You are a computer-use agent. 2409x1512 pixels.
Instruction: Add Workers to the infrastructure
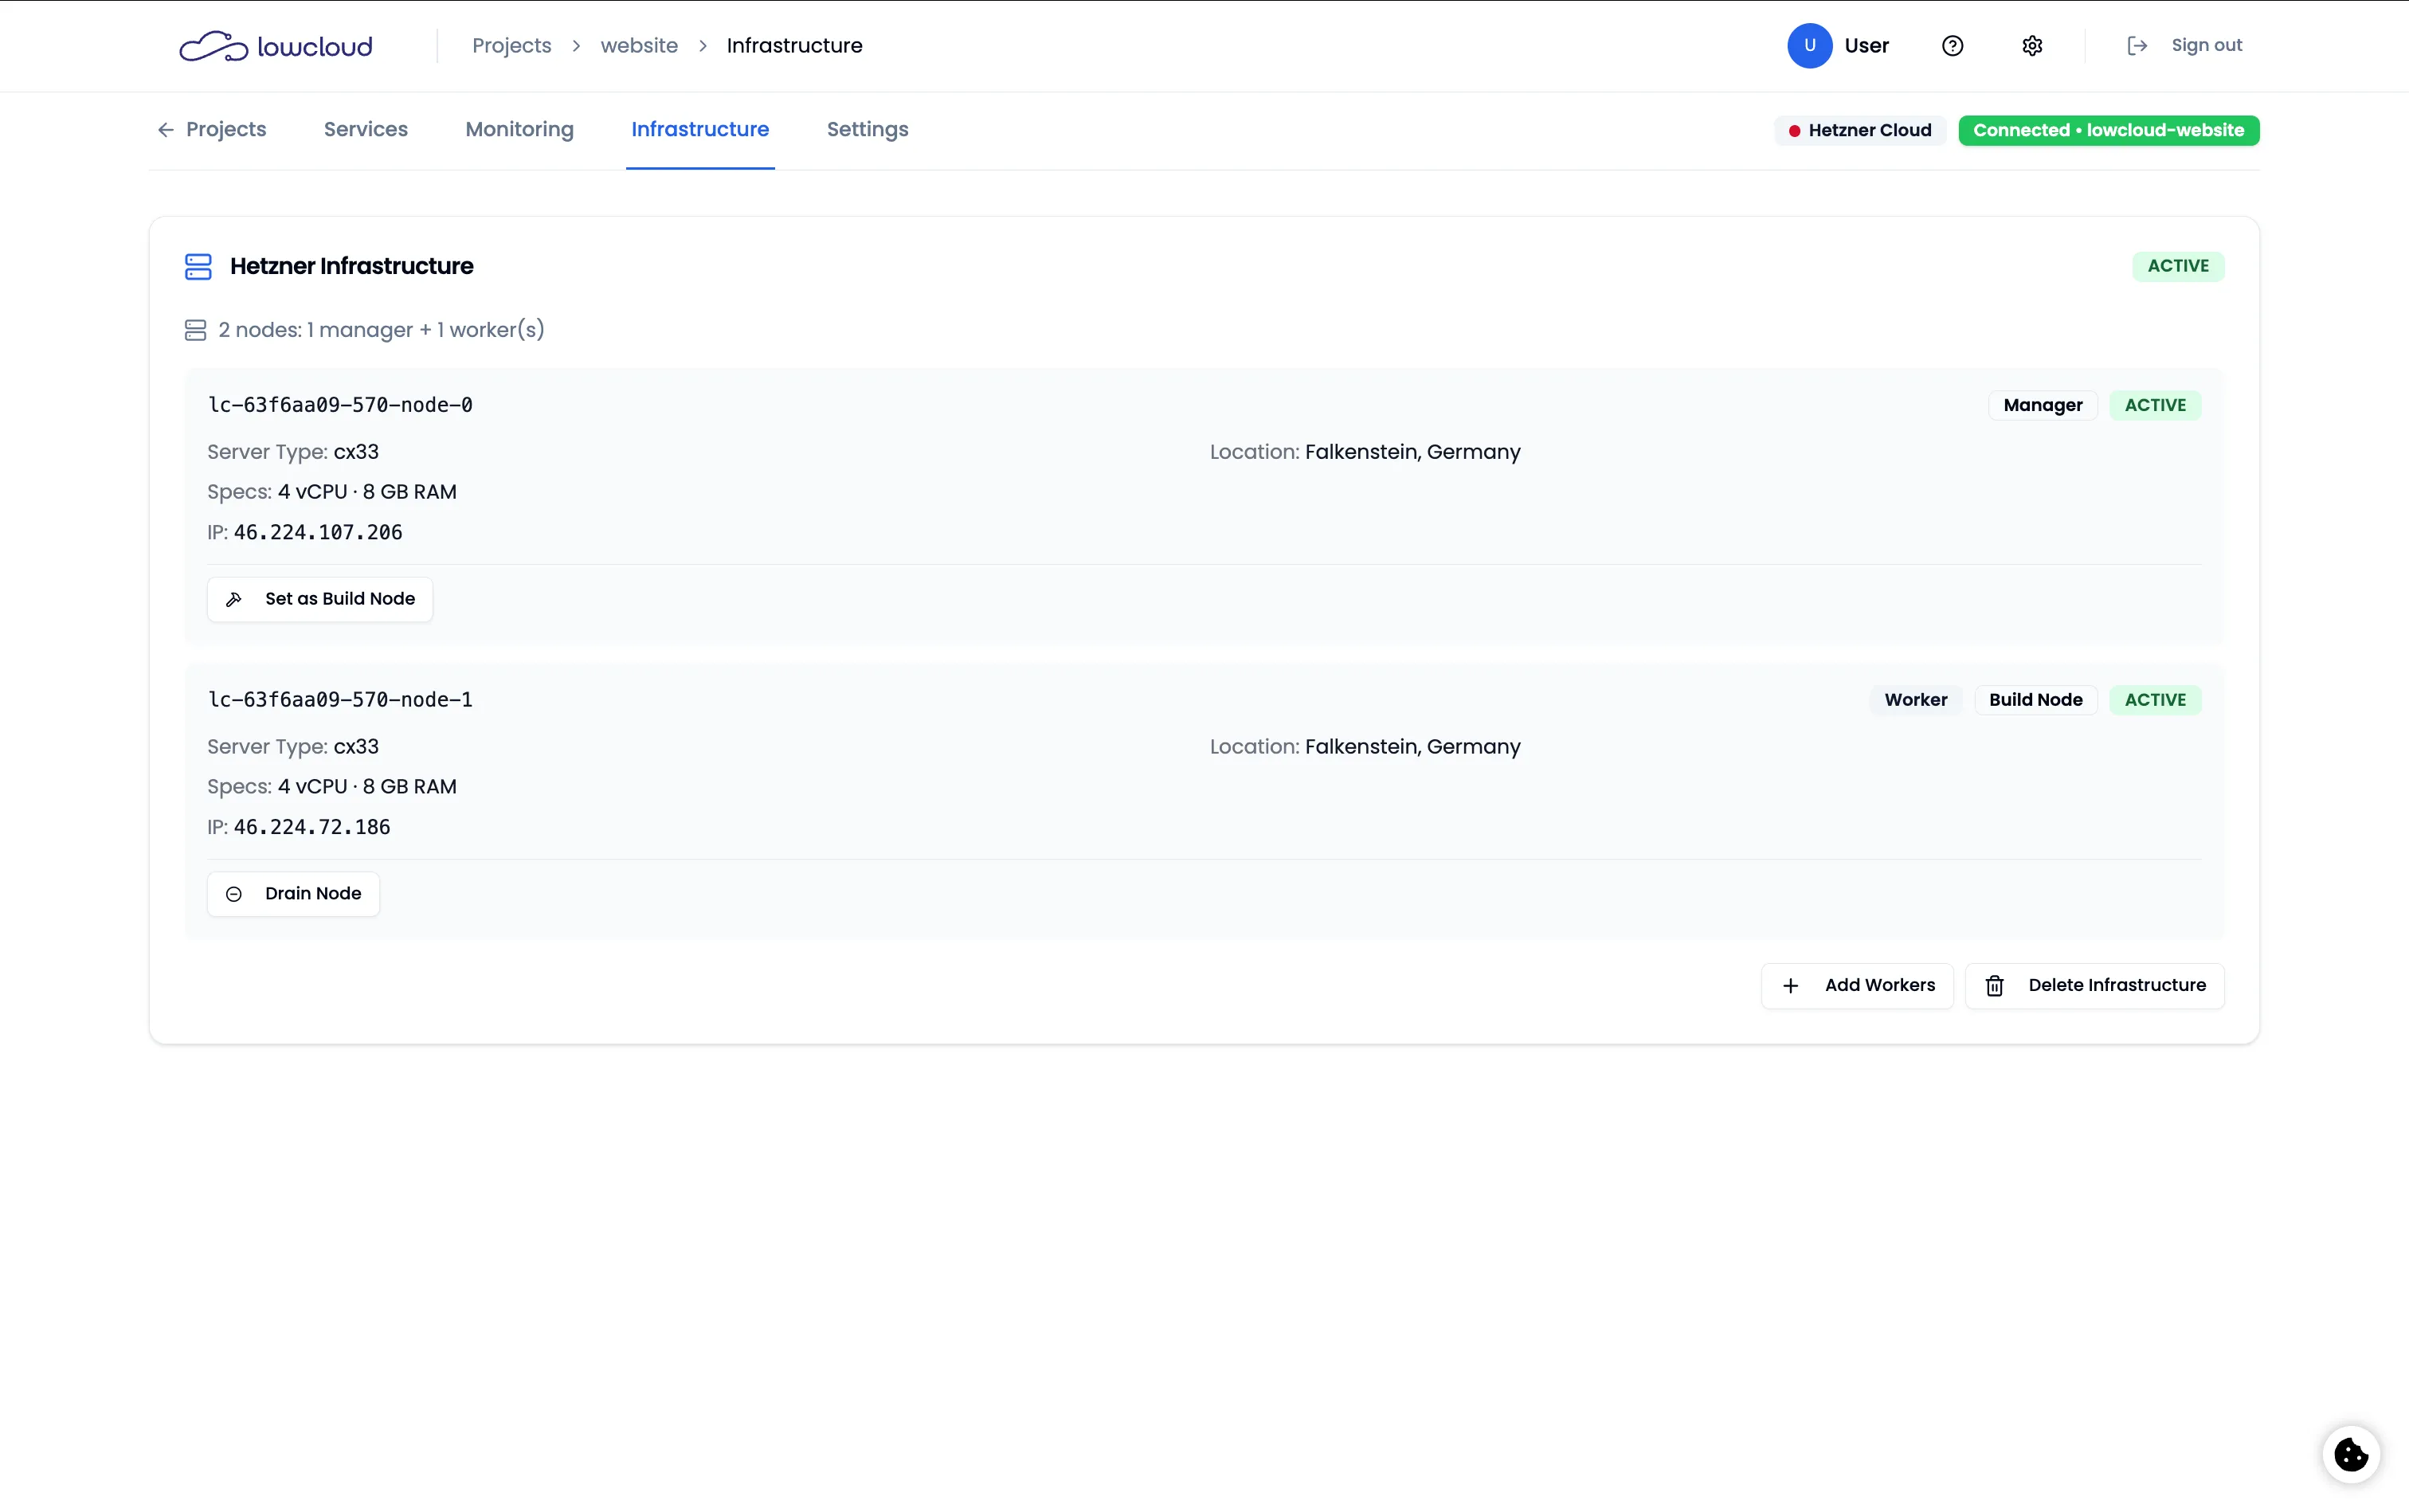coord(1856,985)
